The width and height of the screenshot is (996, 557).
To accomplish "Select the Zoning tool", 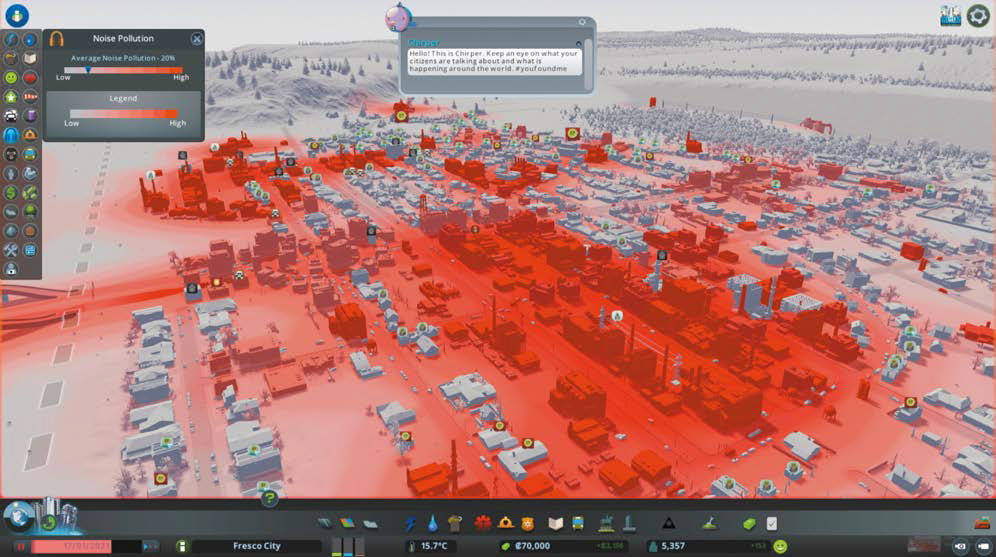I will 347,524.
